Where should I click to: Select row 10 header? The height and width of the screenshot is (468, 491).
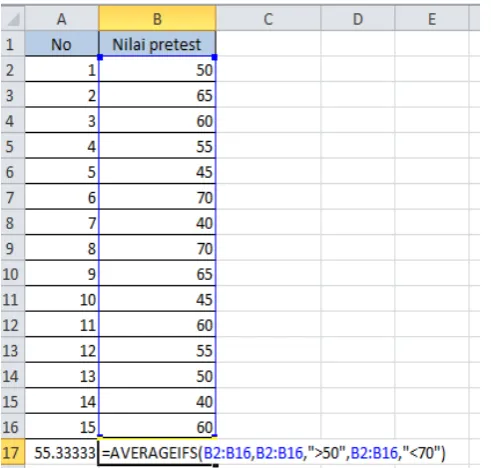[x=13, y=273]
